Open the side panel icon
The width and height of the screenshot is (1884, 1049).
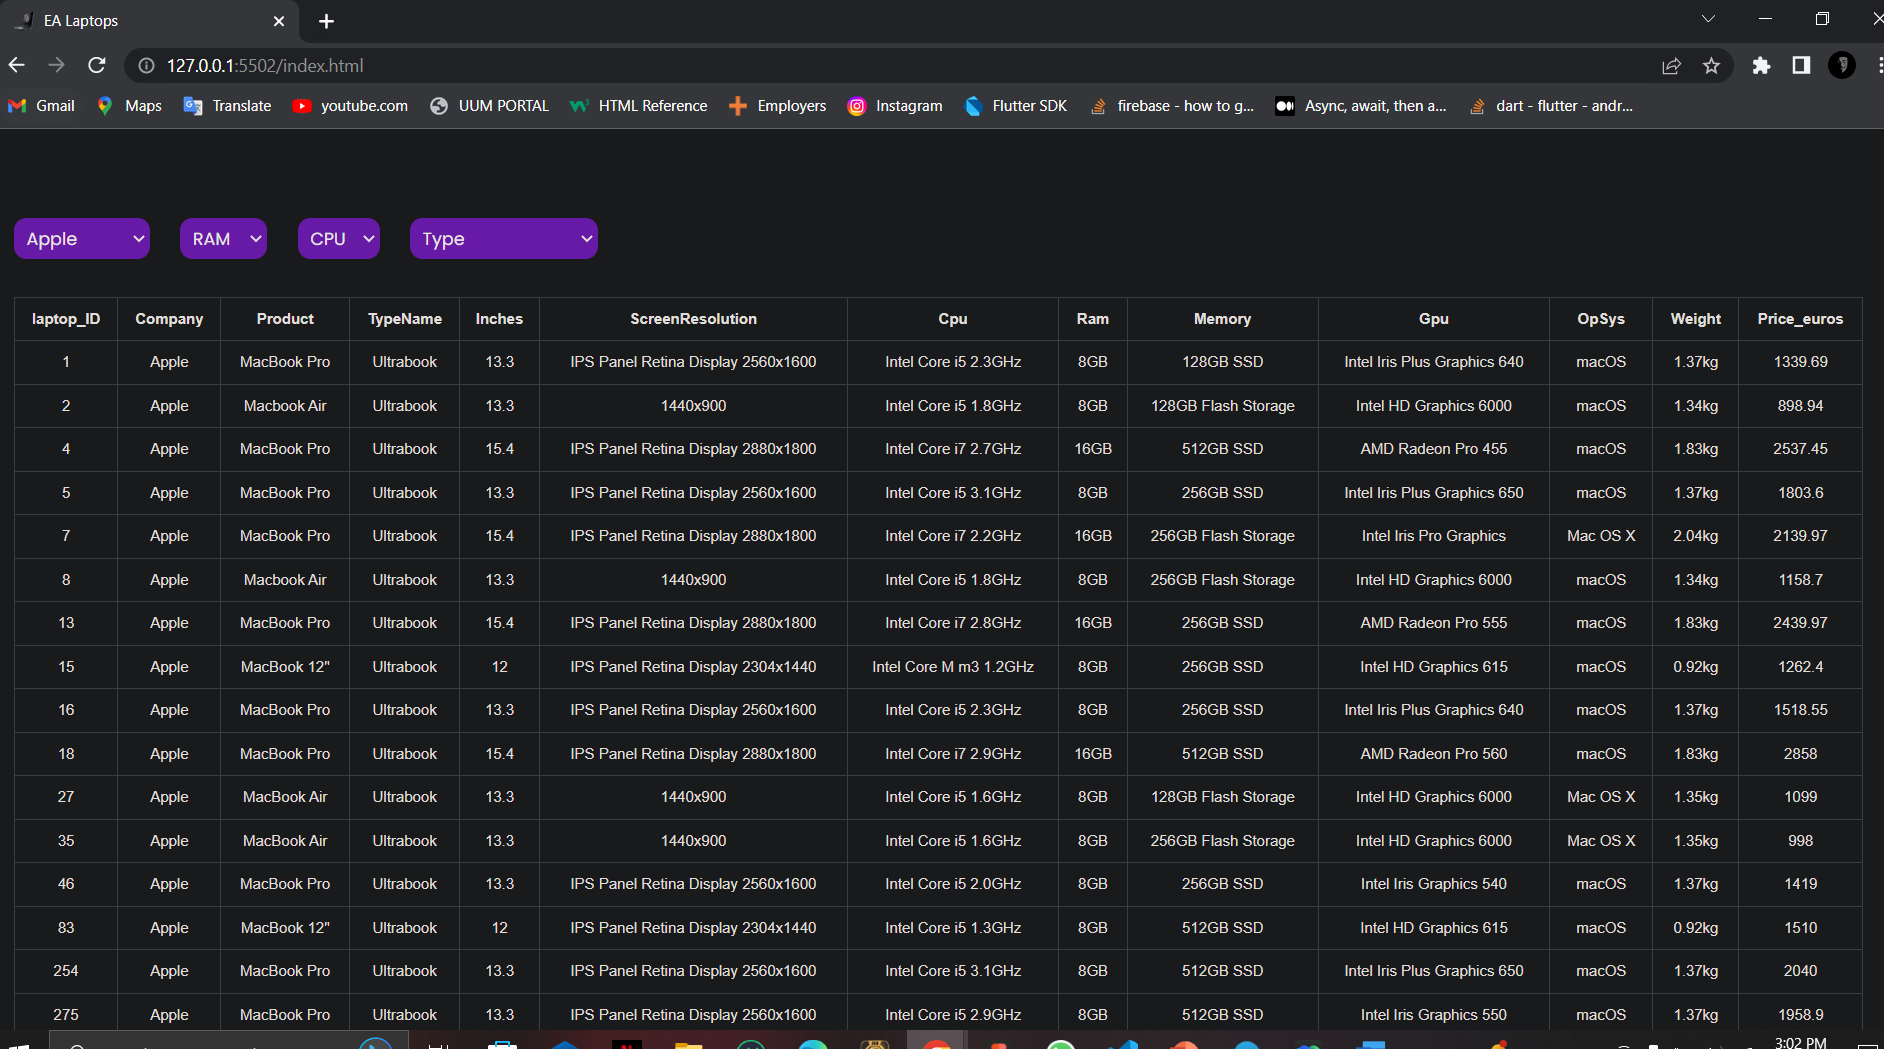coord(1801,66)
